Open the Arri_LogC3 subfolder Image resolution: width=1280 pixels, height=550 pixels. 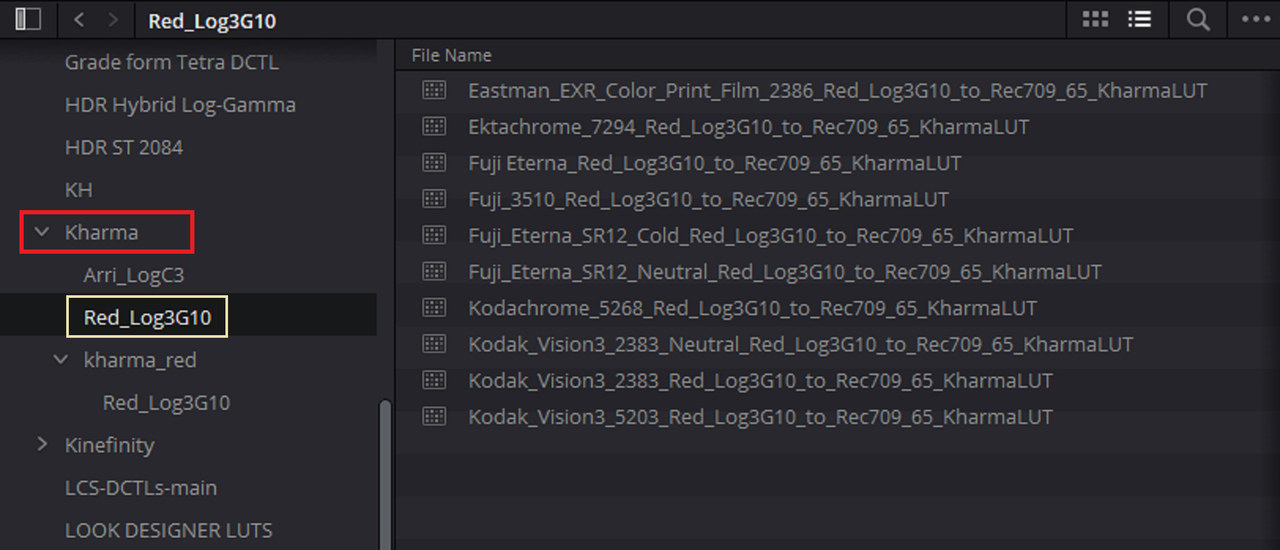[x=134, y=275]
